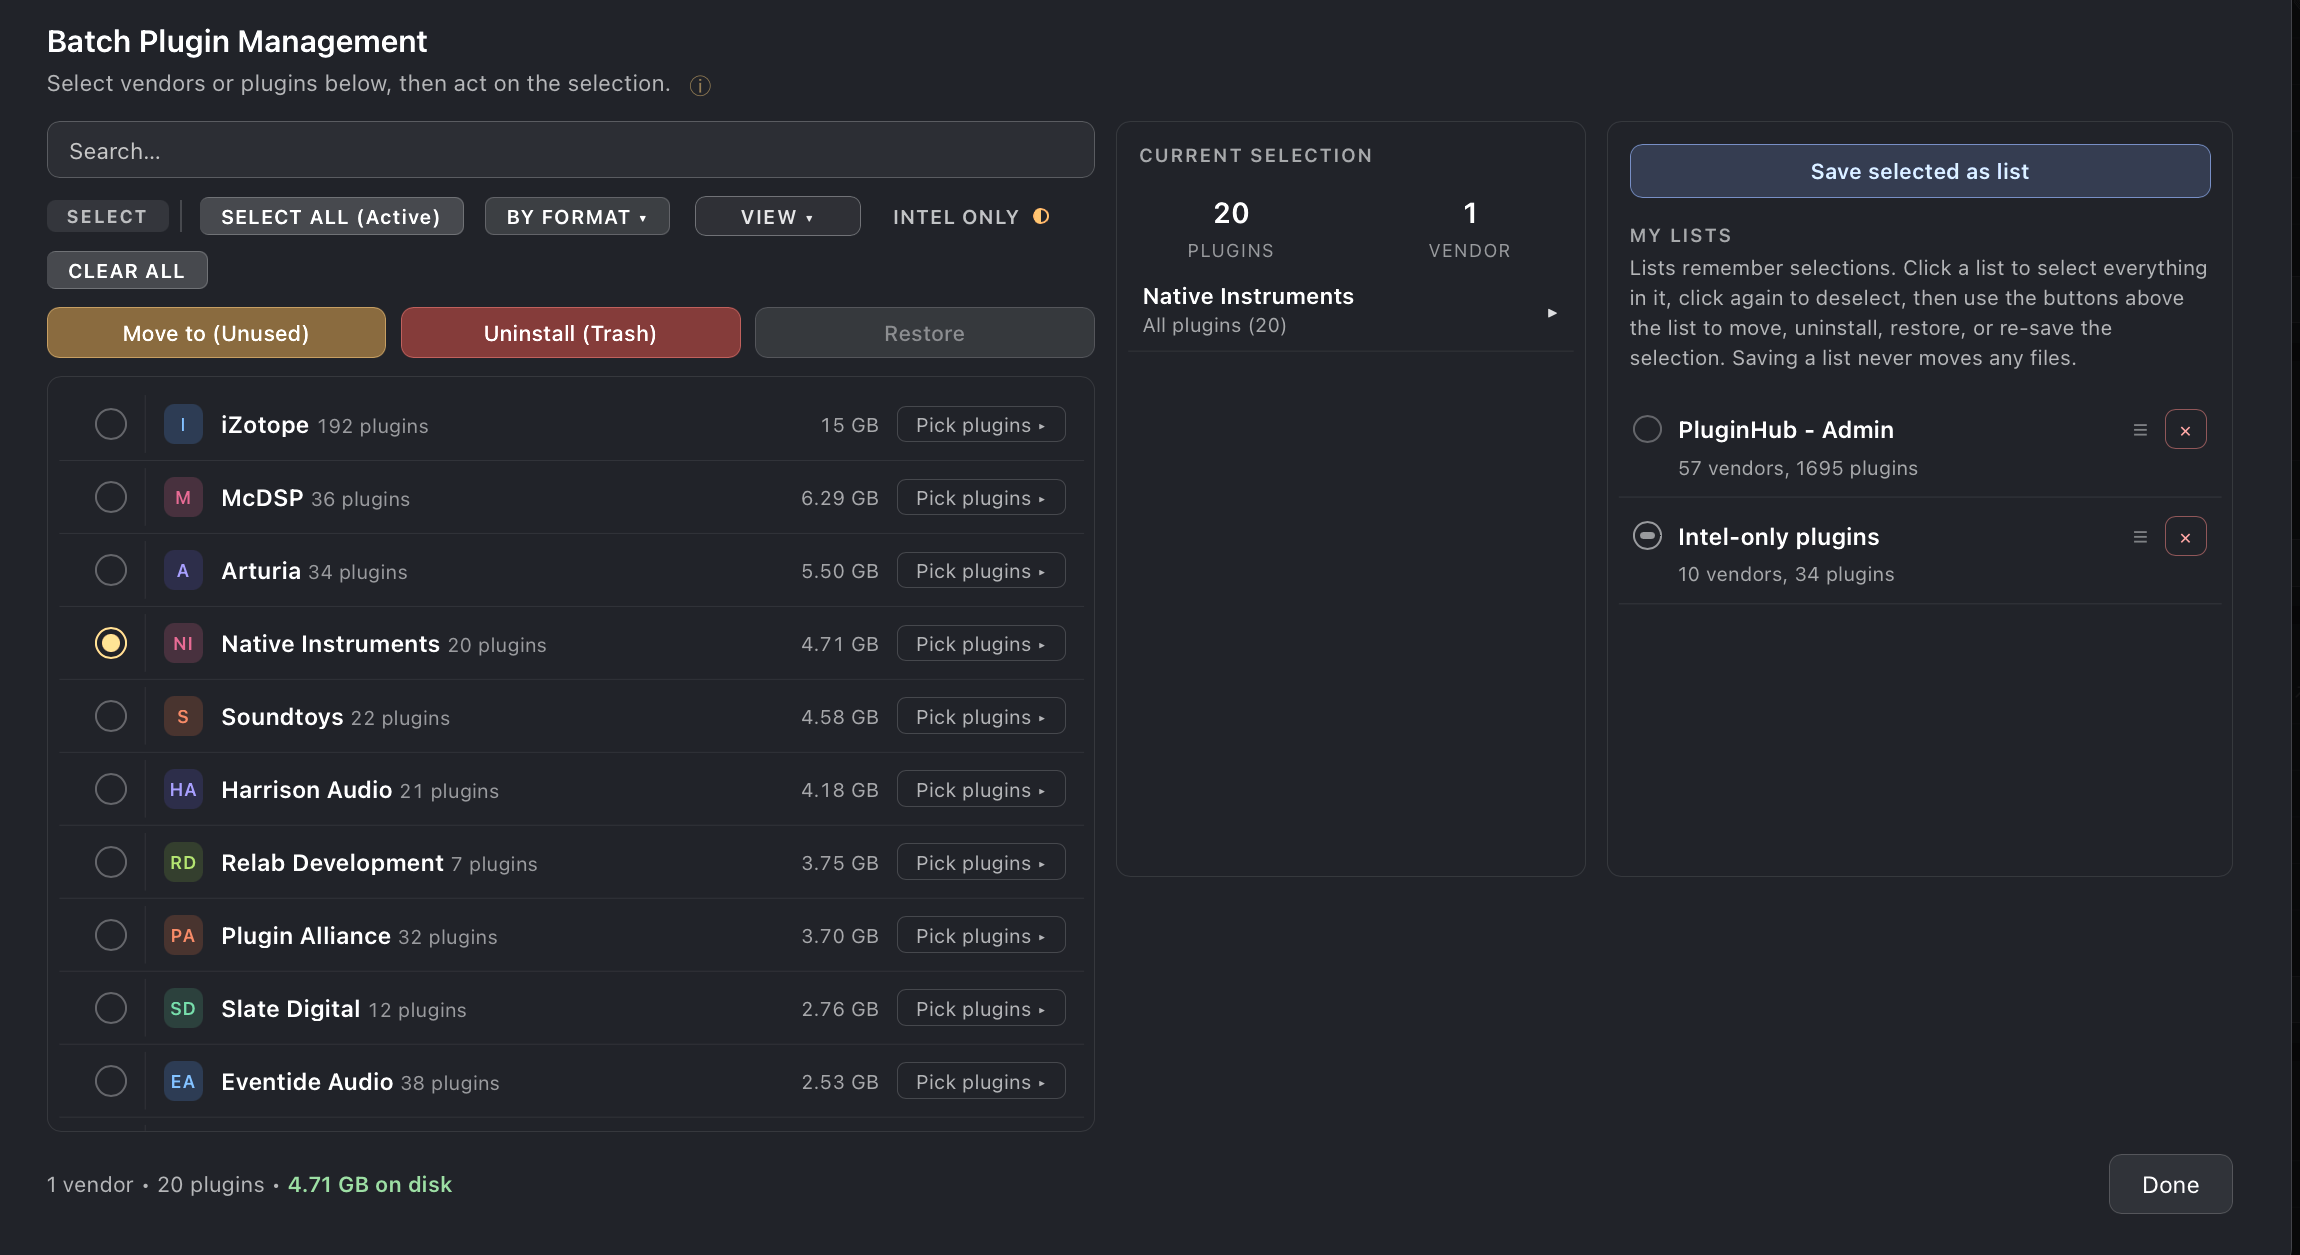Click the McDSP vendor badge icon

pyautogui.click(x=183, y=497)
